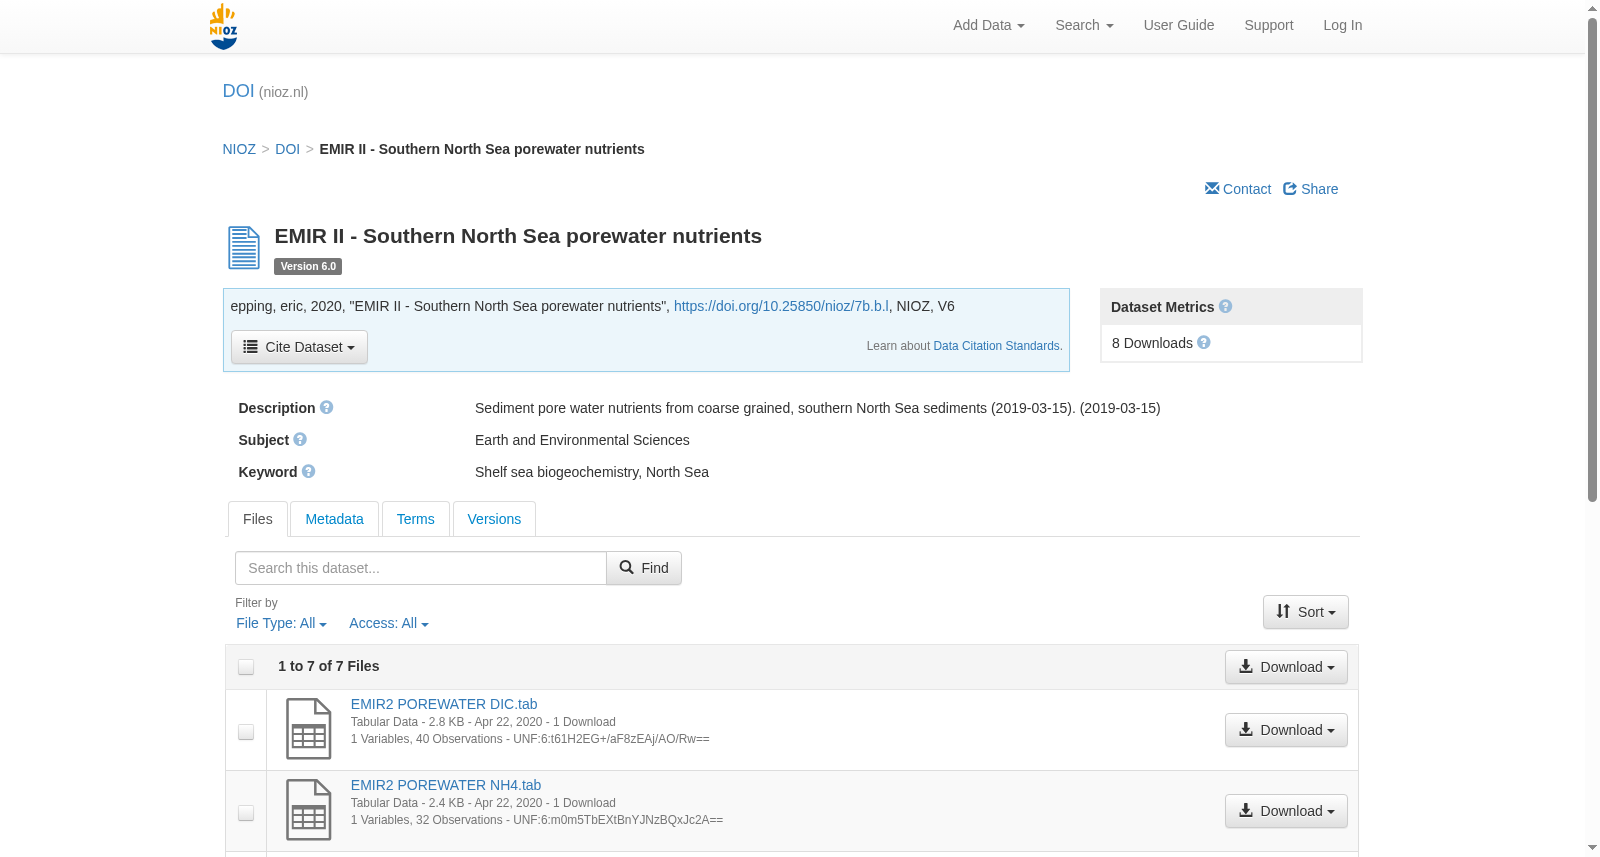This screenshot has width=1600, height=857.
Task: Click Log In in the navbar
Action: point(1343,25)
